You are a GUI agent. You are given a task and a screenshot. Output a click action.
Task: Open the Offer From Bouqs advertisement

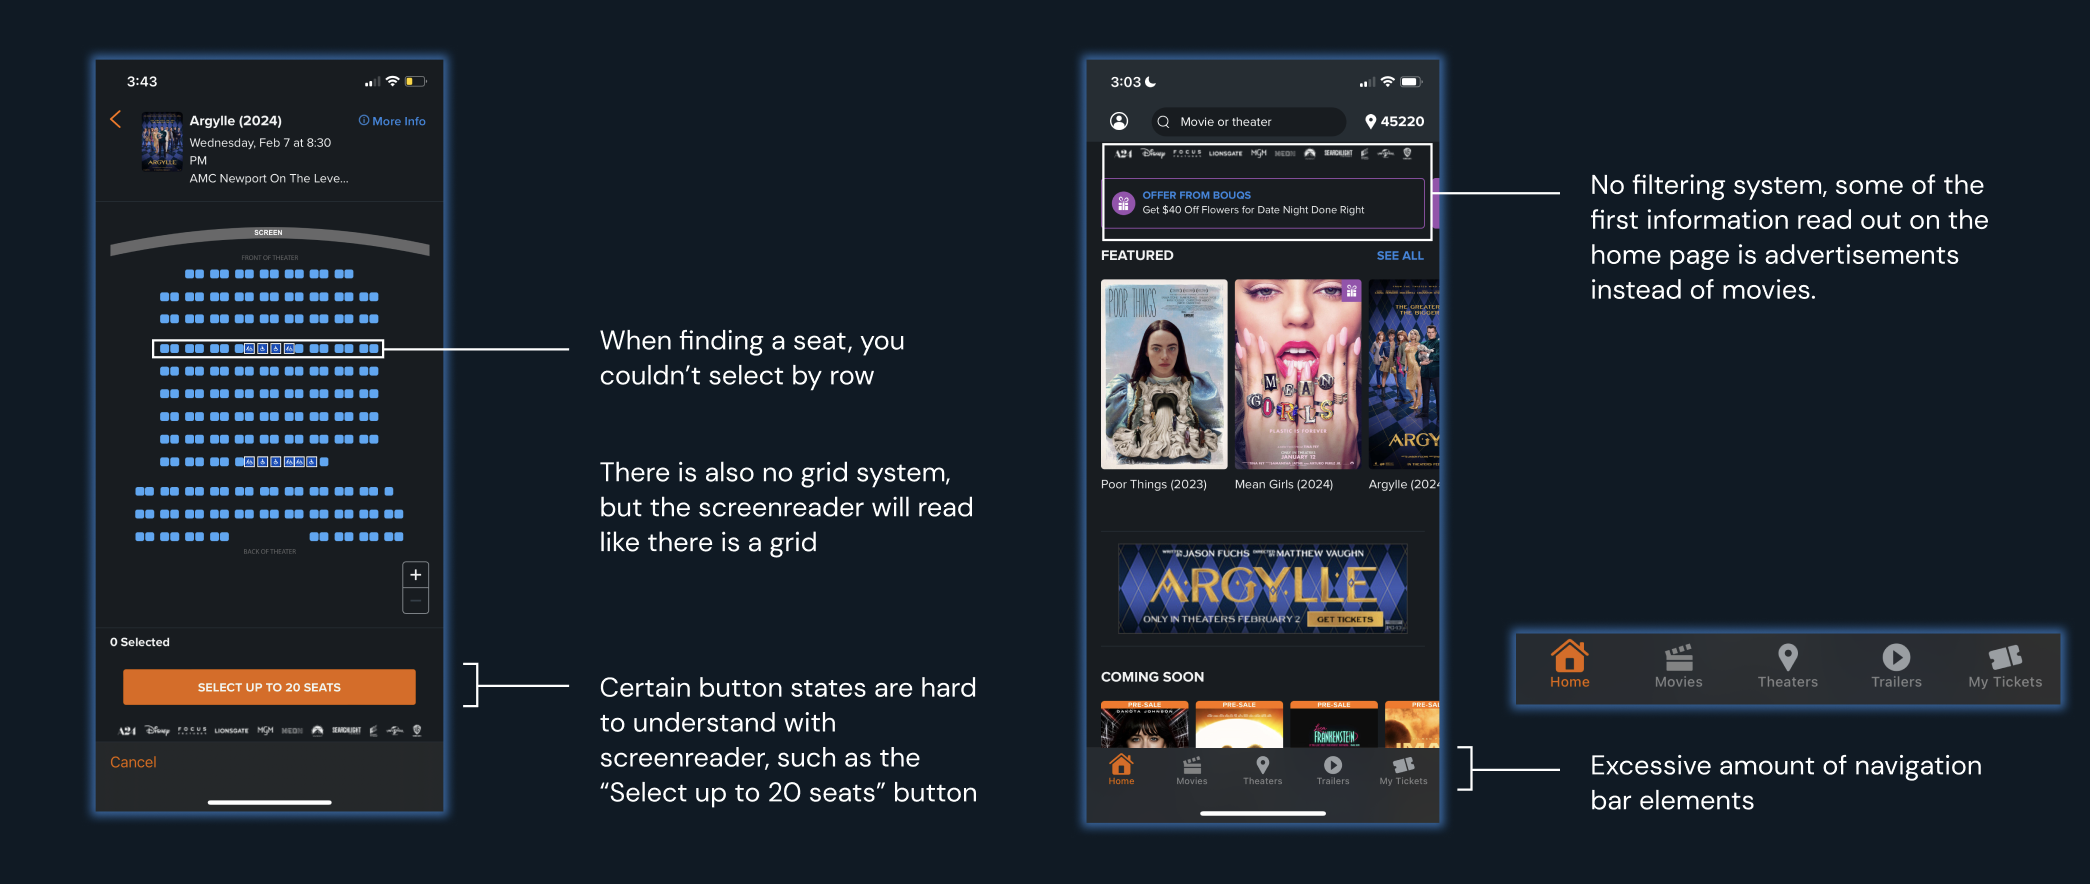[1265, 203]
